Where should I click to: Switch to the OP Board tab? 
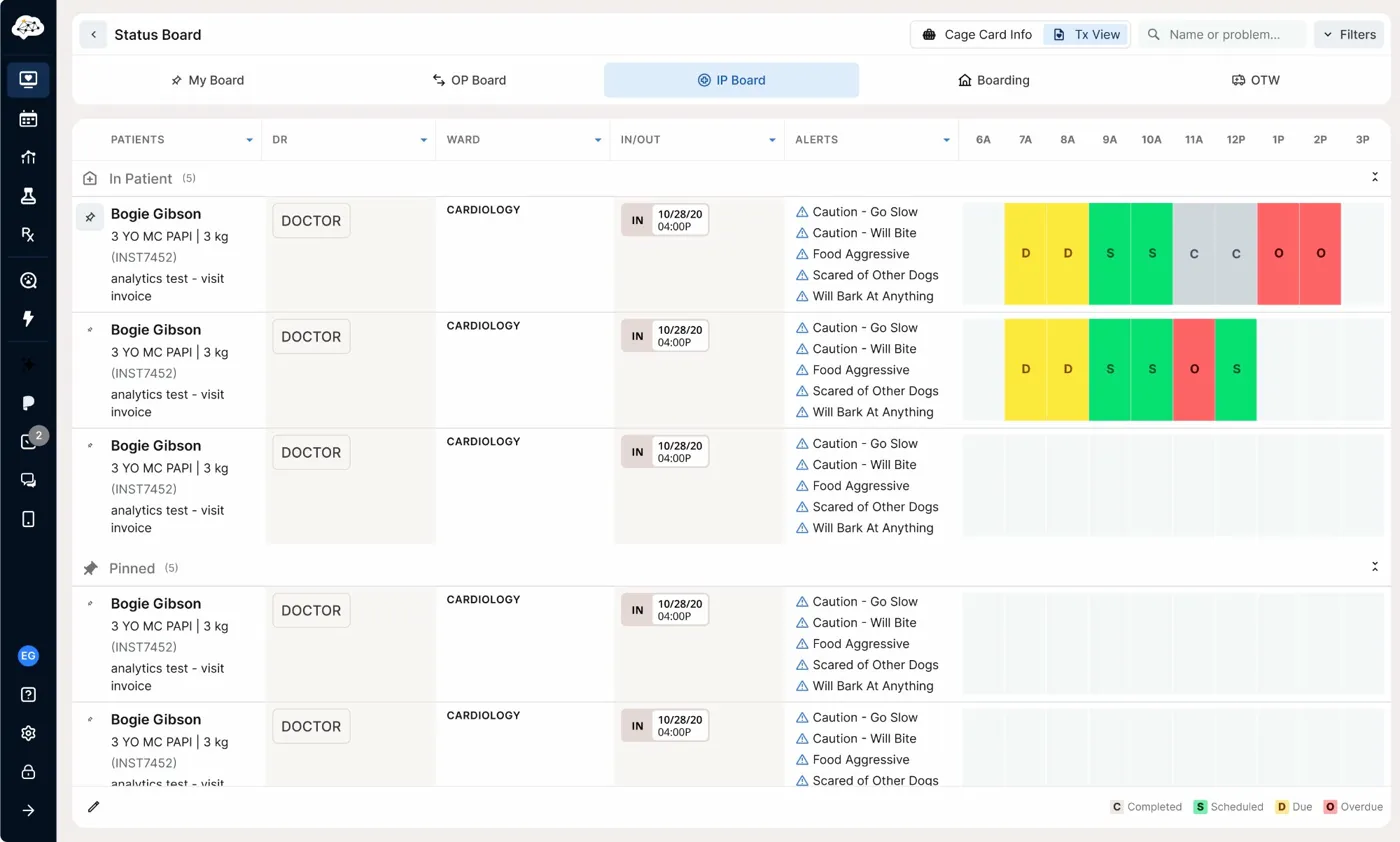tap(469, 80)
